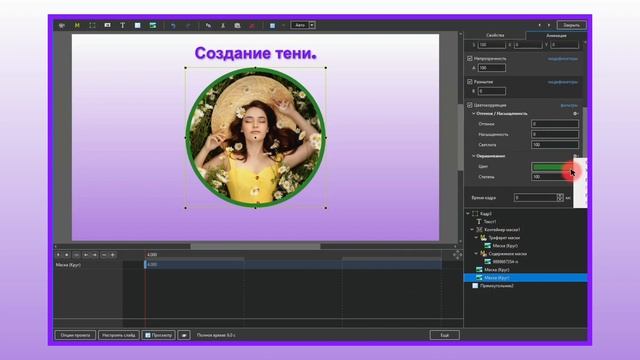Open the green Цвет color swatch
The width and height of the screenshot is (640, 360).
[551, 167]
